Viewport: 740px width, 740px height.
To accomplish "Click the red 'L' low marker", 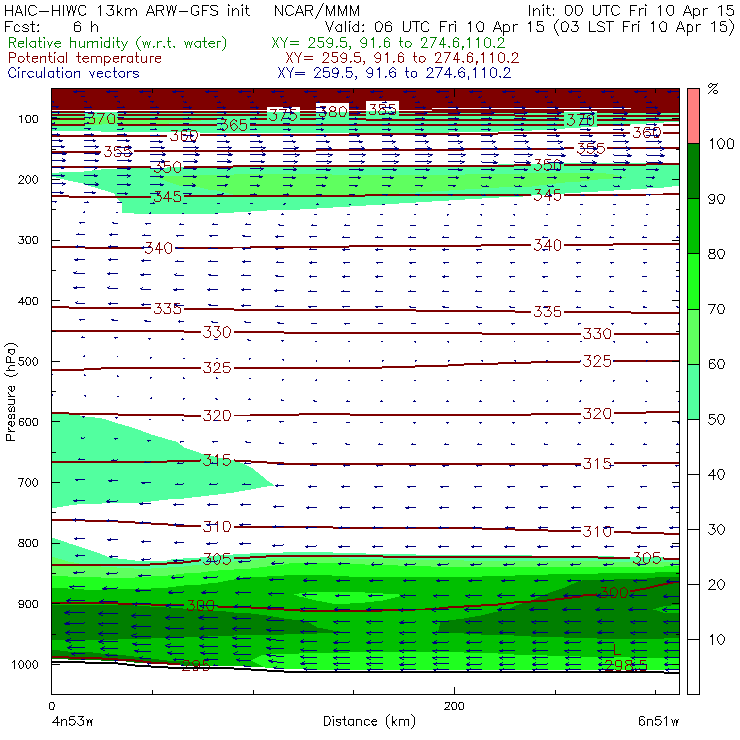I will 617,650.
